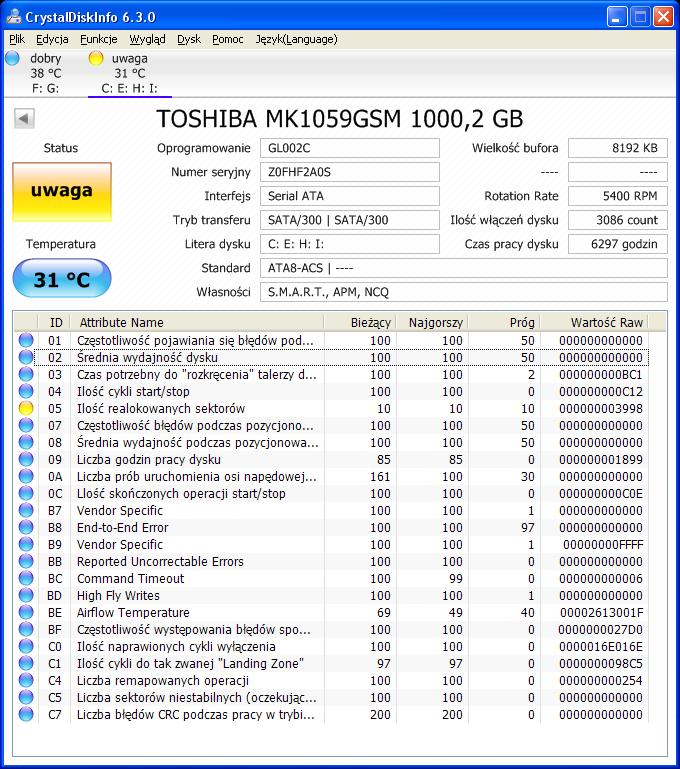Click the blue status icon of attribute 0C
This screenshot has height=769, width=680.
tap(25, 493)
